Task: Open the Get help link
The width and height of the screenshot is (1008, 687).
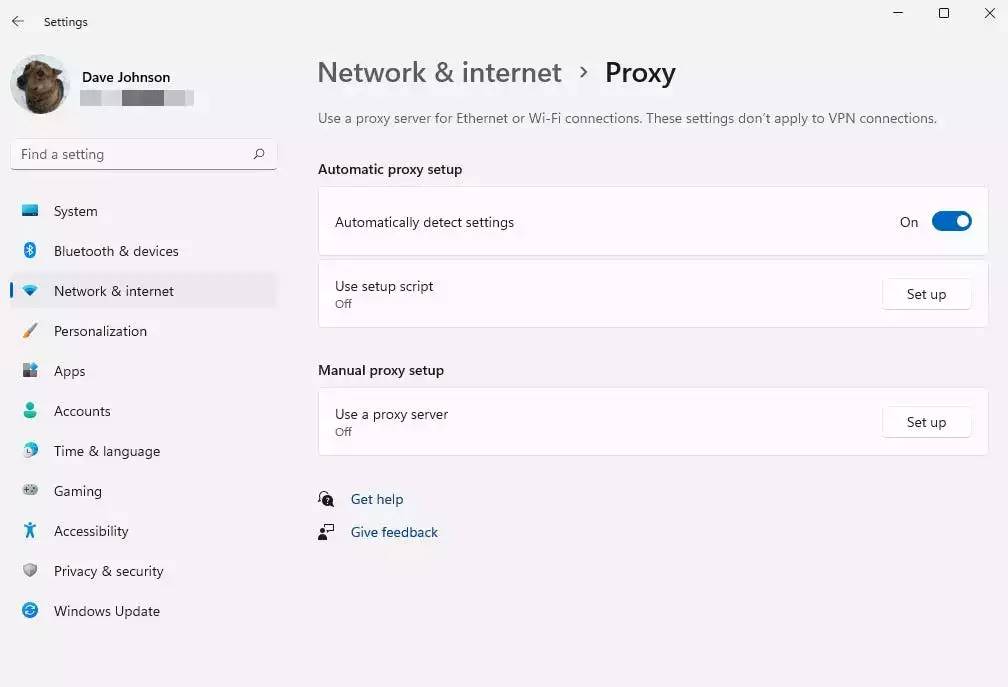Action: click(x=377, y=499)
